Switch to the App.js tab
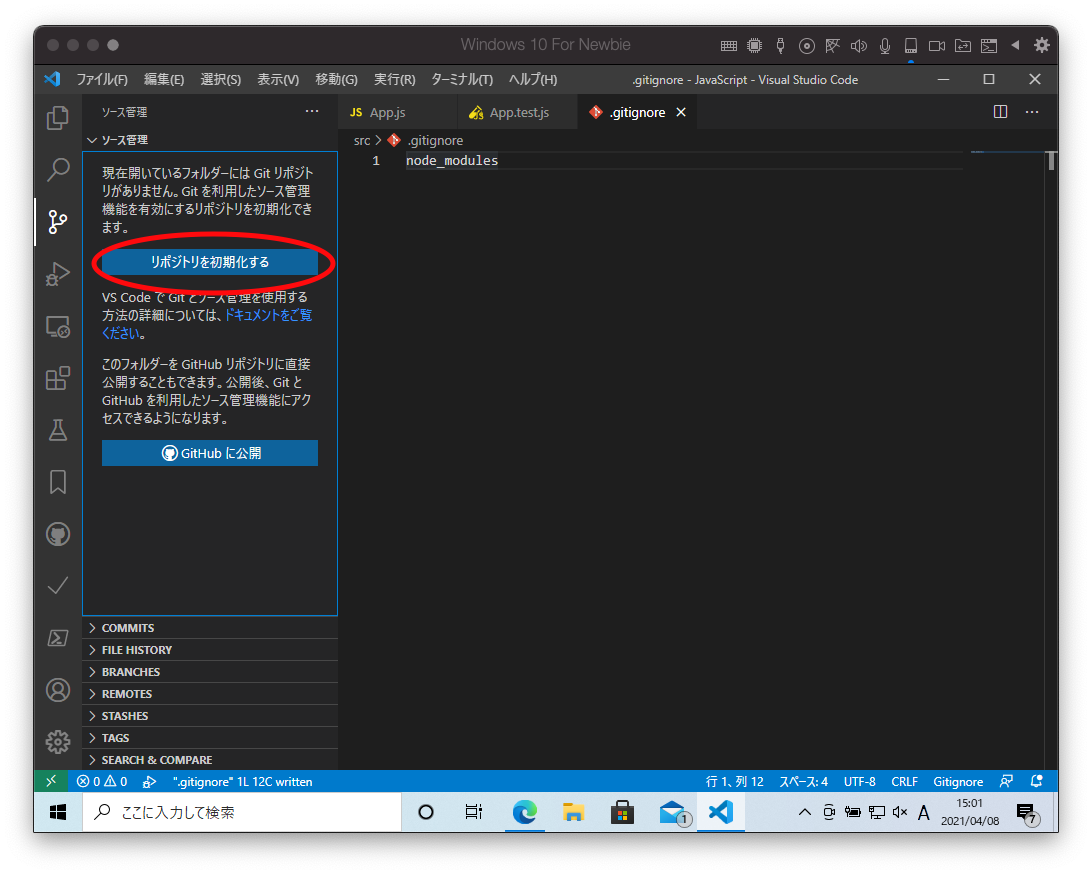The image size is (1092, 874). click(x=398, y=112)
